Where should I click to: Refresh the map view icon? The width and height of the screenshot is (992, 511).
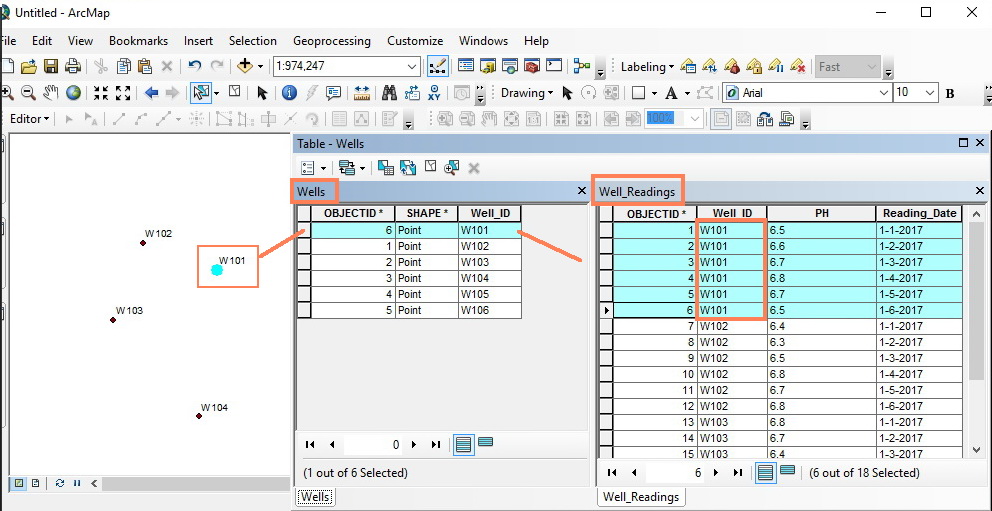coord(60,483)
